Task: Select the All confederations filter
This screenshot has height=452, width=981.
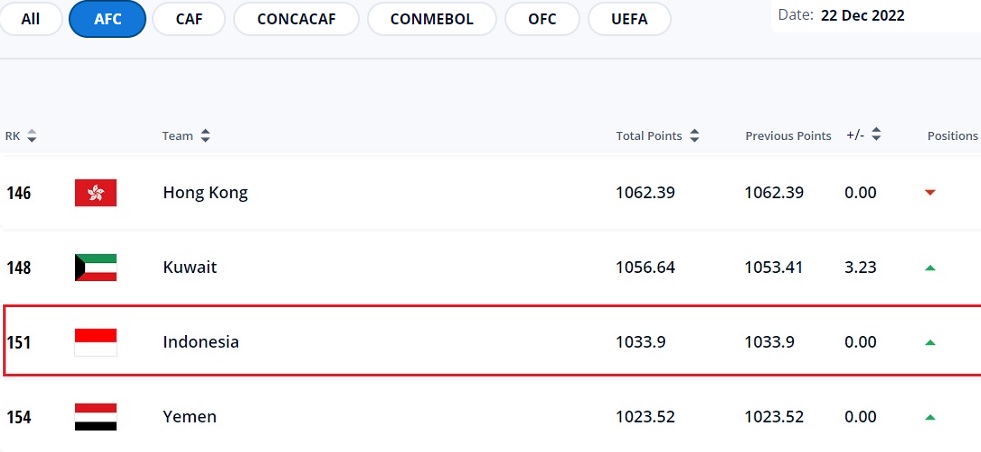Action: 30,19
